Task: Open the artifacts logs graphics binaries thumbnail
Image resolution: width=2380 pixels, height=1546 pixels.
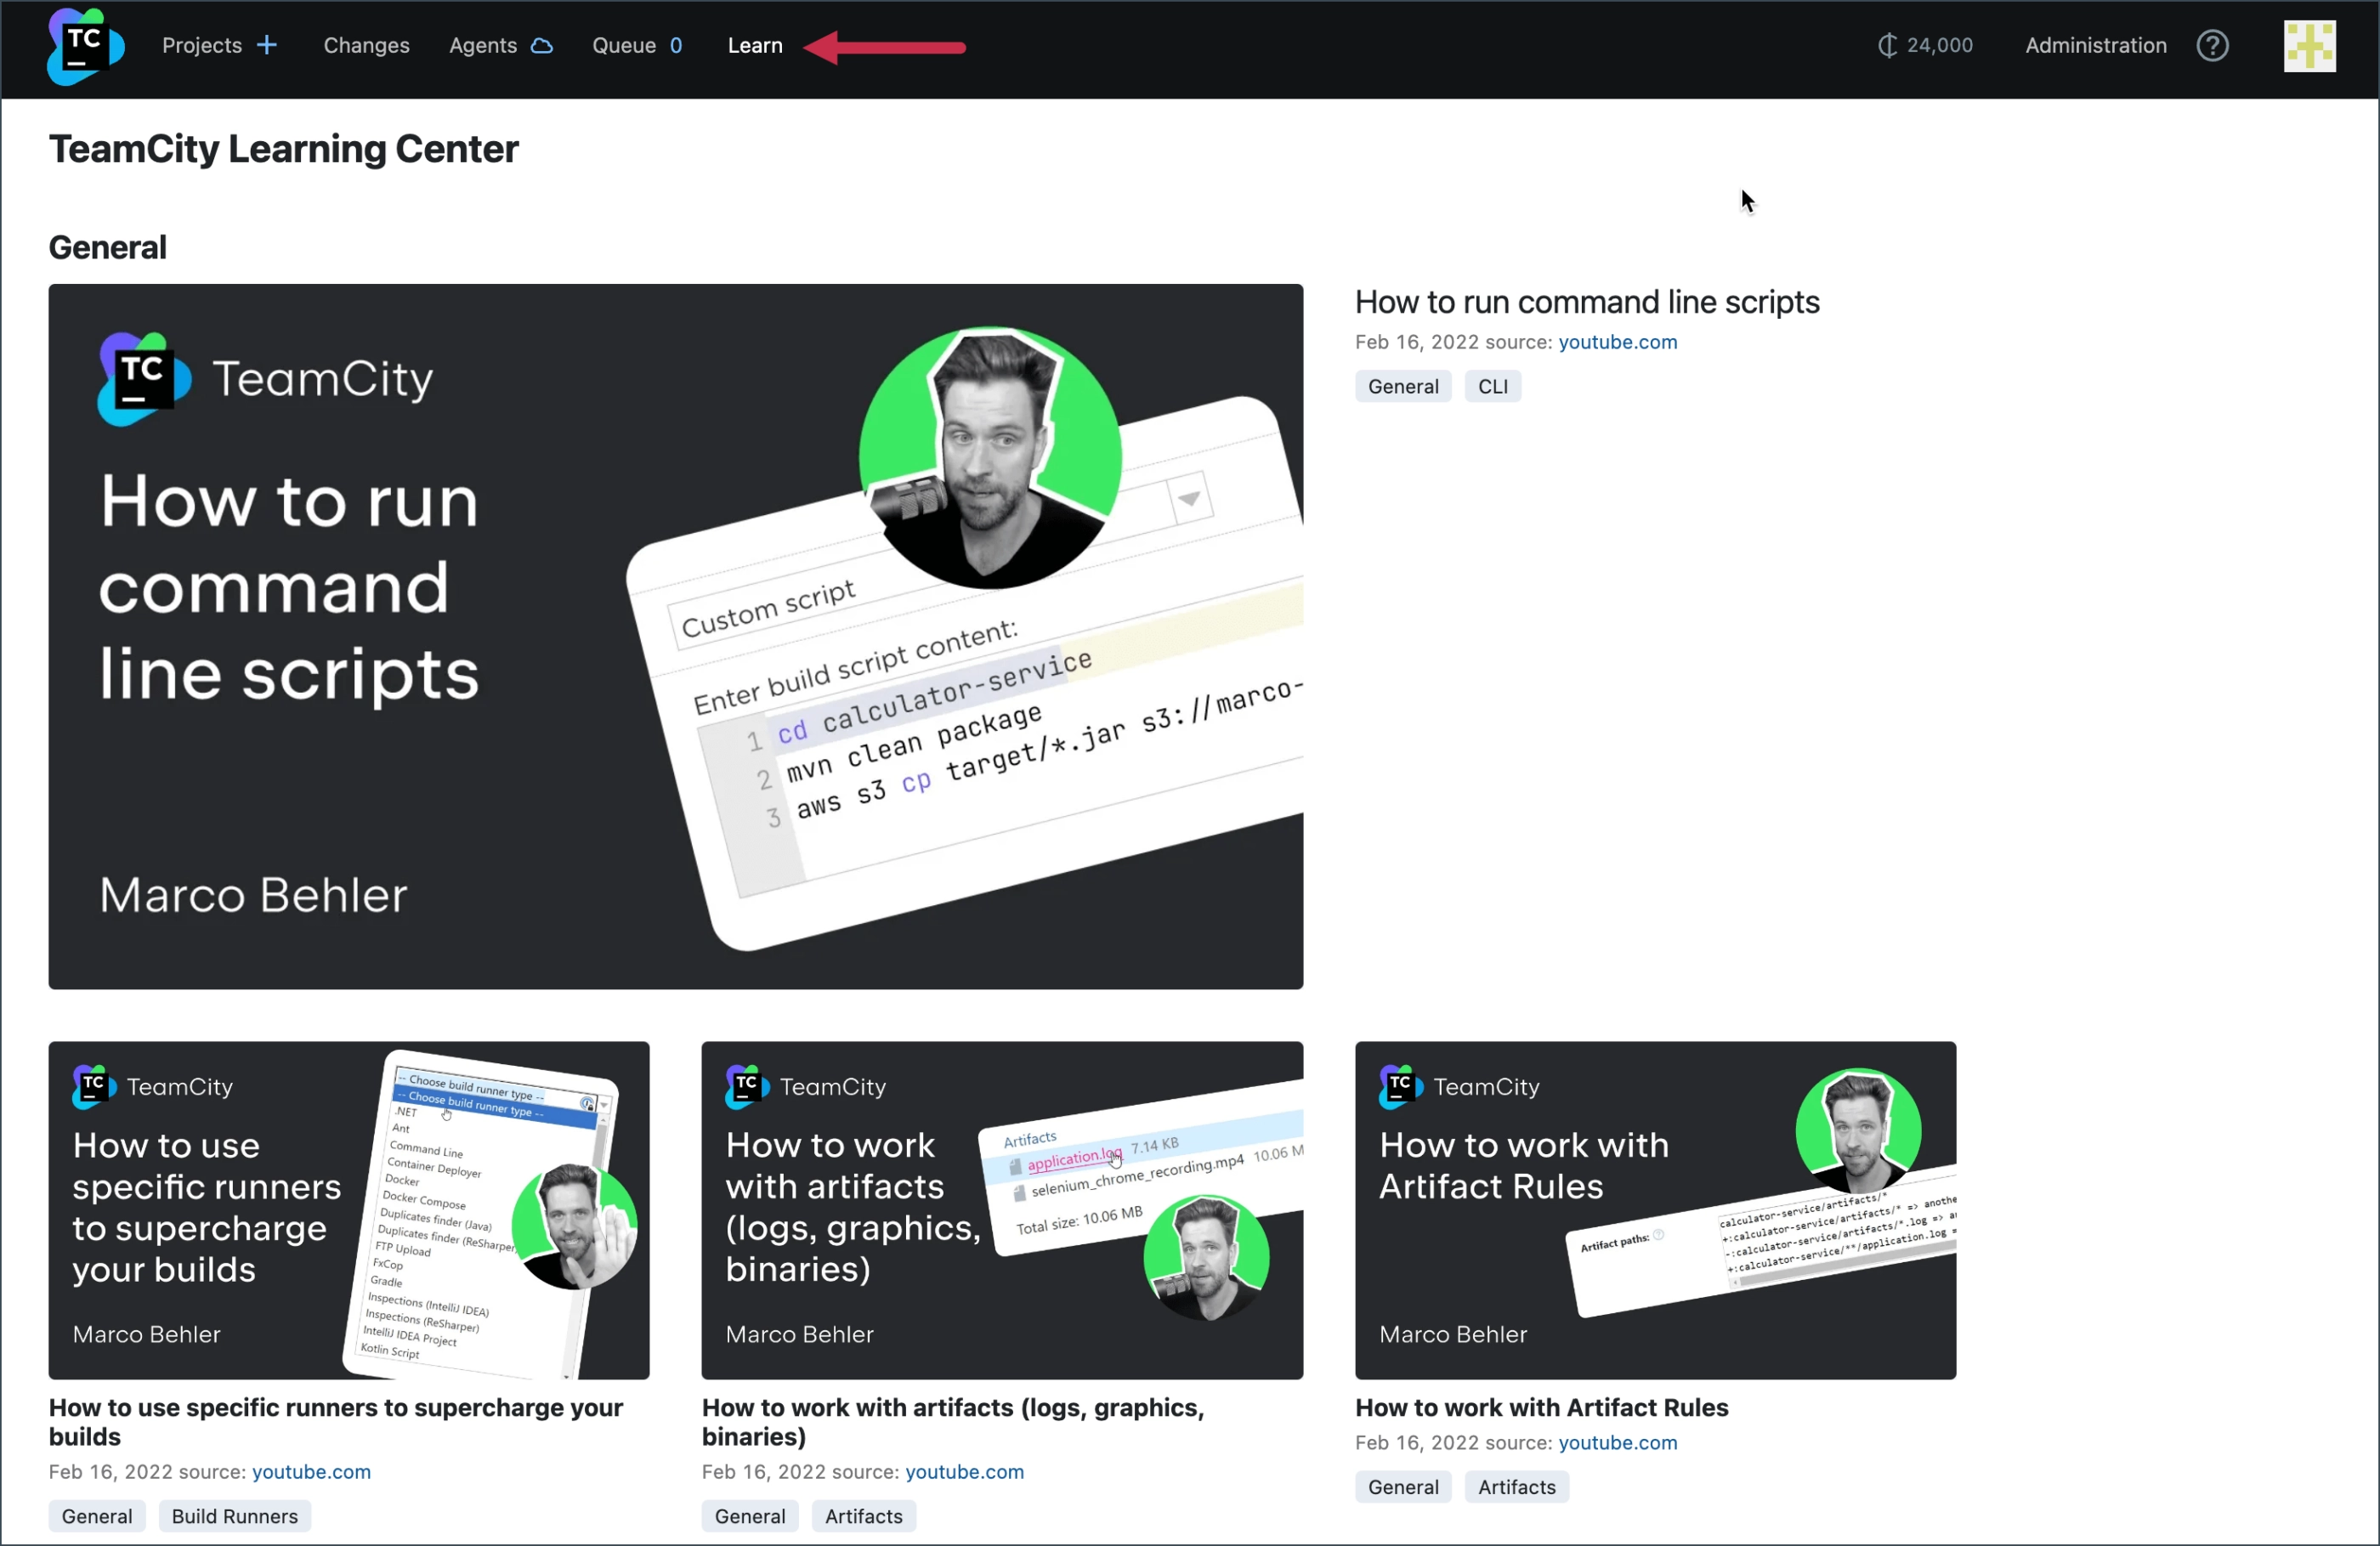Action: tap(1002, 1210)
